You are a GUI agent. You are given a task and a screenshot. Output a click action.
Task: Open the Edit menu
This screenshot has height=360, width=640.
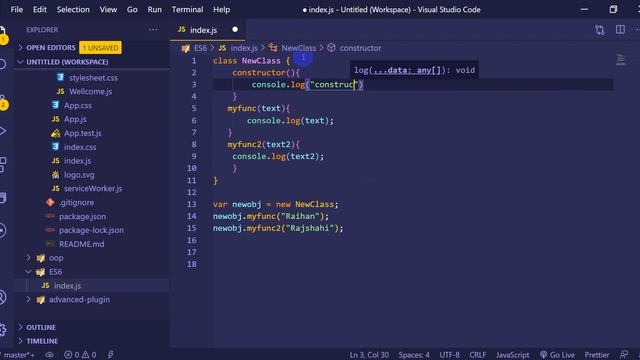(x=40, y=9)
